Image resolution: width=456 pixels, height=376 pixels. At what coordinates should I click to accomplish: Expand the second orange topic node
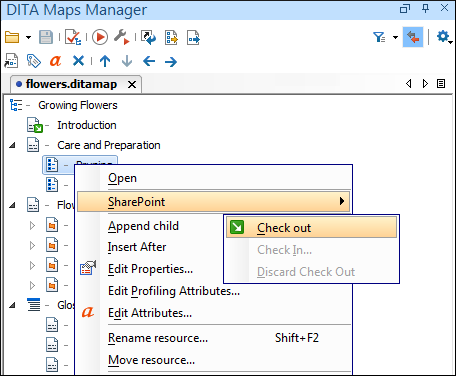[32, 246]
